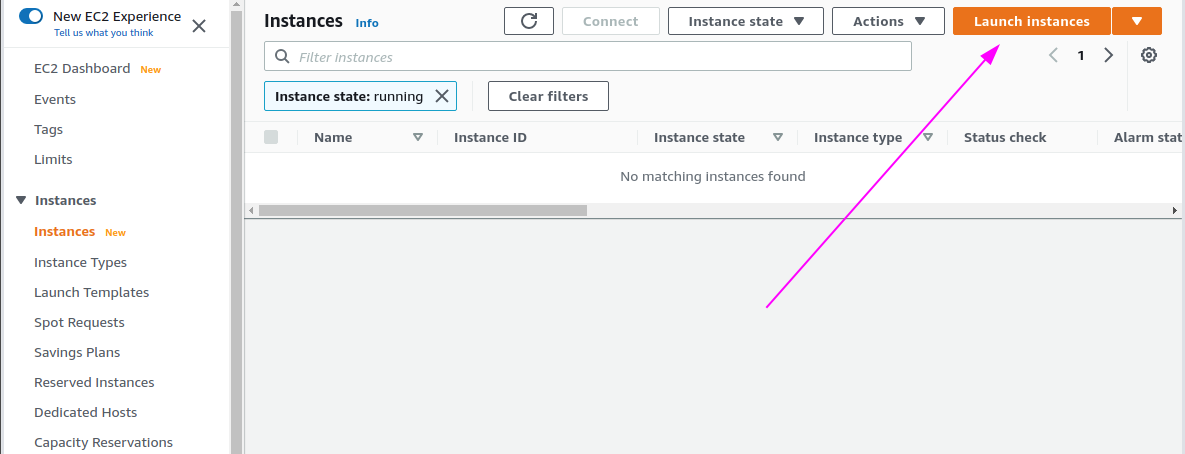Click into the Filter instances search field
1185x454 pixels.
tap(588, 57)
